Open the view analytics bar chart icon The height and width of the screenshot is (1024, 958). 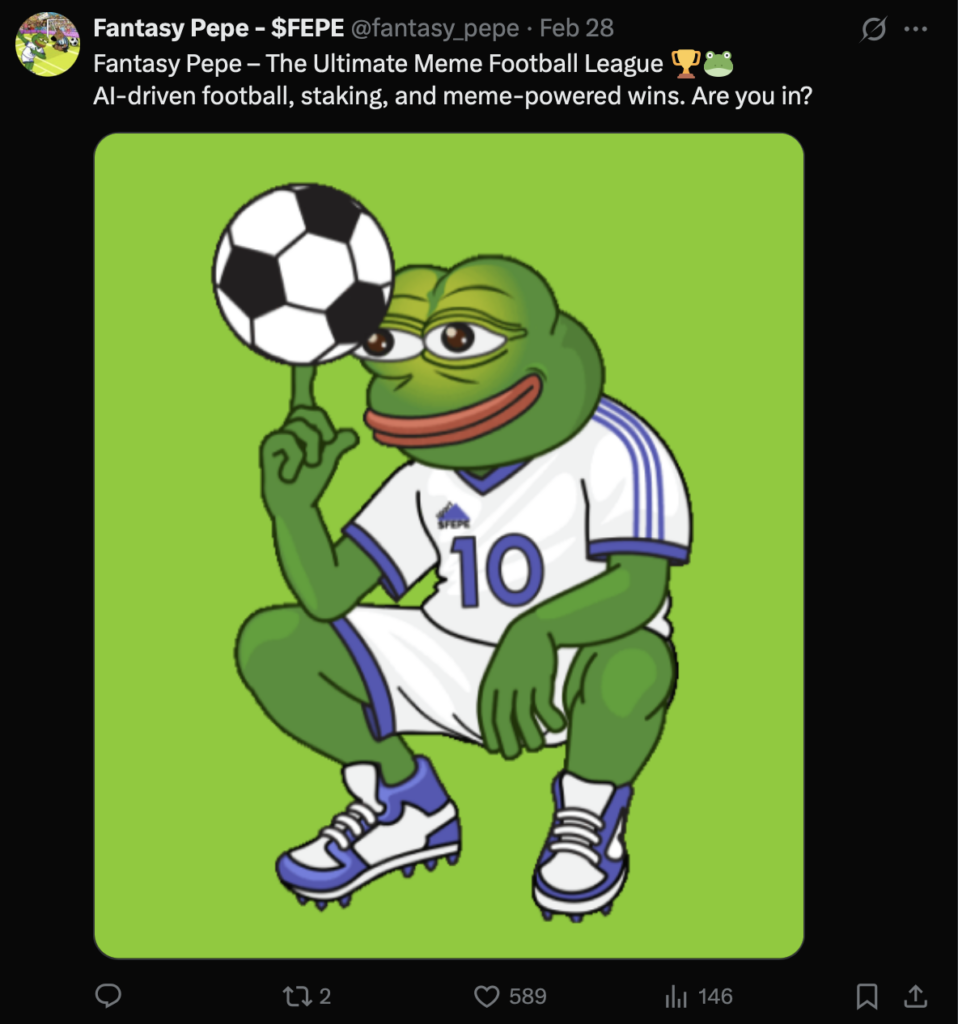(x=677, y=996)
